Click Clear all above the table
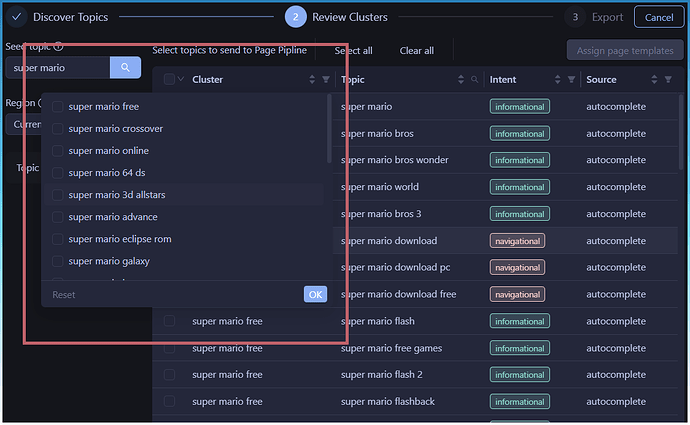The width and height of the screenshot is (690, 425). (x=416, y=51)
